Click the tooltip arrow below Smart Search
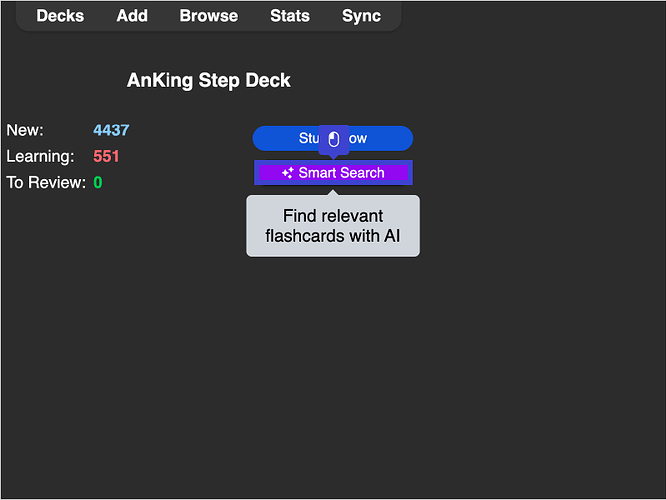 pyautogui.click(x=333, y=192)
